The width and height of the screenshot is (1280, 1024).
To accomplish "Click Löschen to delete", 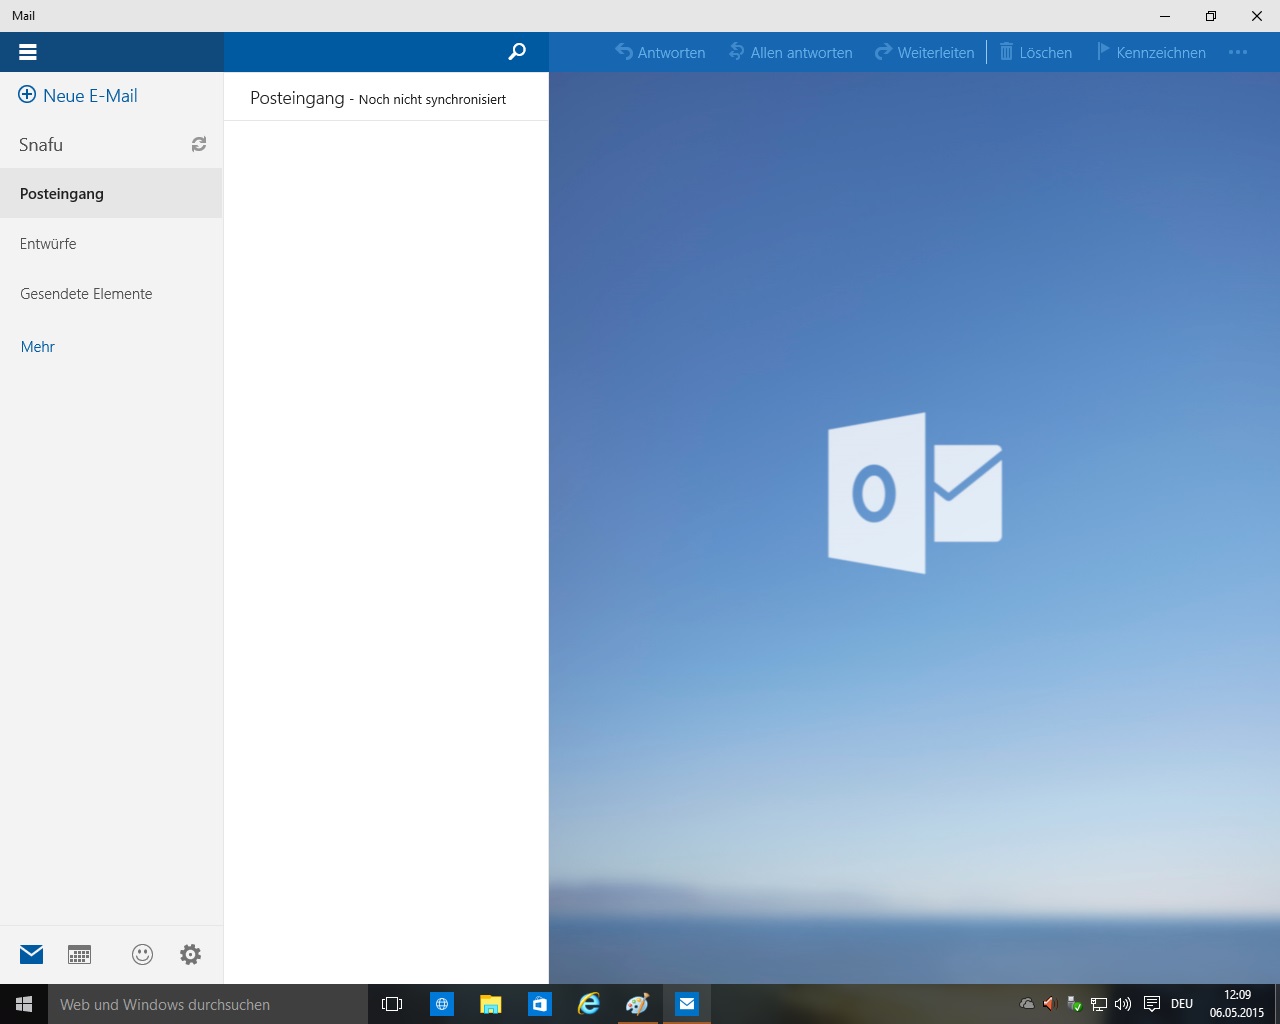I will (x=1036, y=52).
